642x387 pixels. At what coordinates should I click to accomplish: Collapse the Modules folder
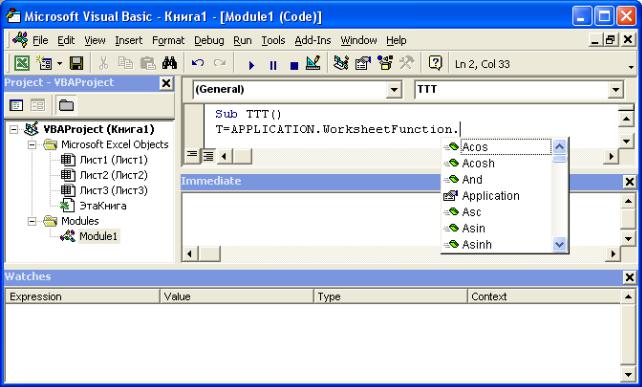click(32, 221)
